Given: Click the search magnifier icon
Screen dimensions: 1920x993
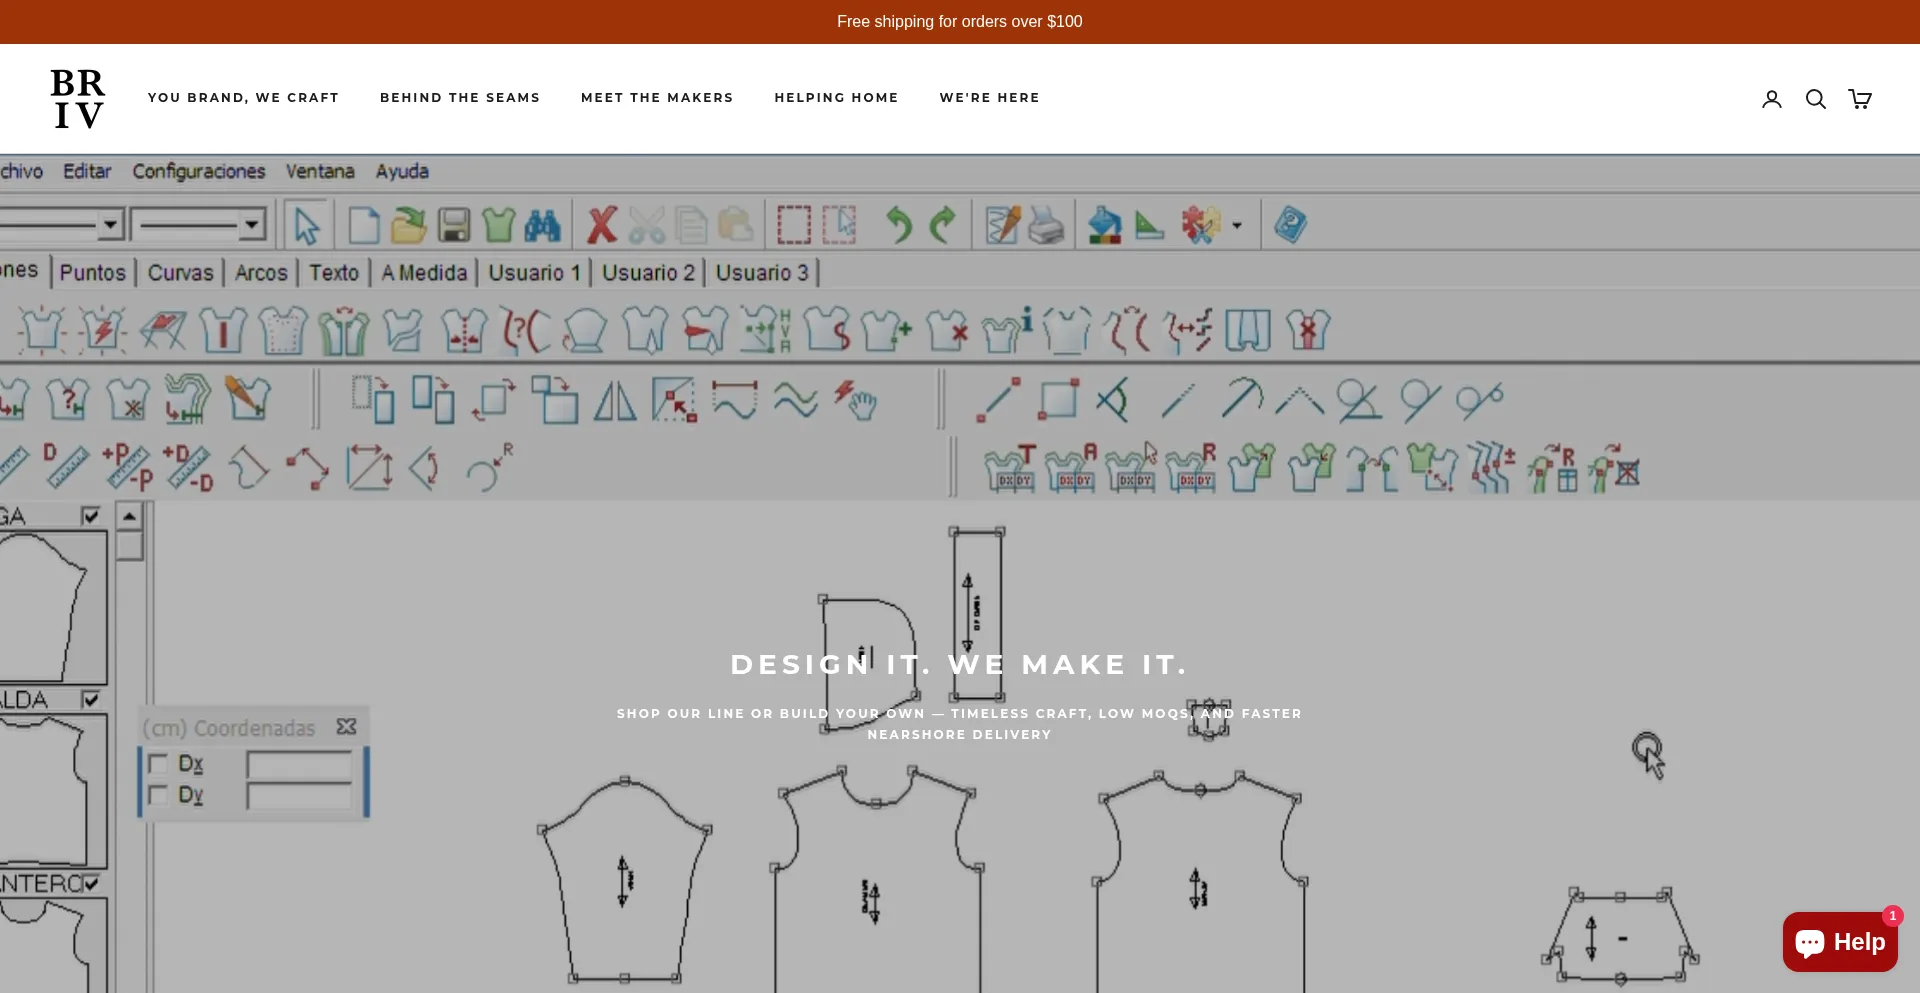Looking at the screenshot, I should pos(1815,99).
